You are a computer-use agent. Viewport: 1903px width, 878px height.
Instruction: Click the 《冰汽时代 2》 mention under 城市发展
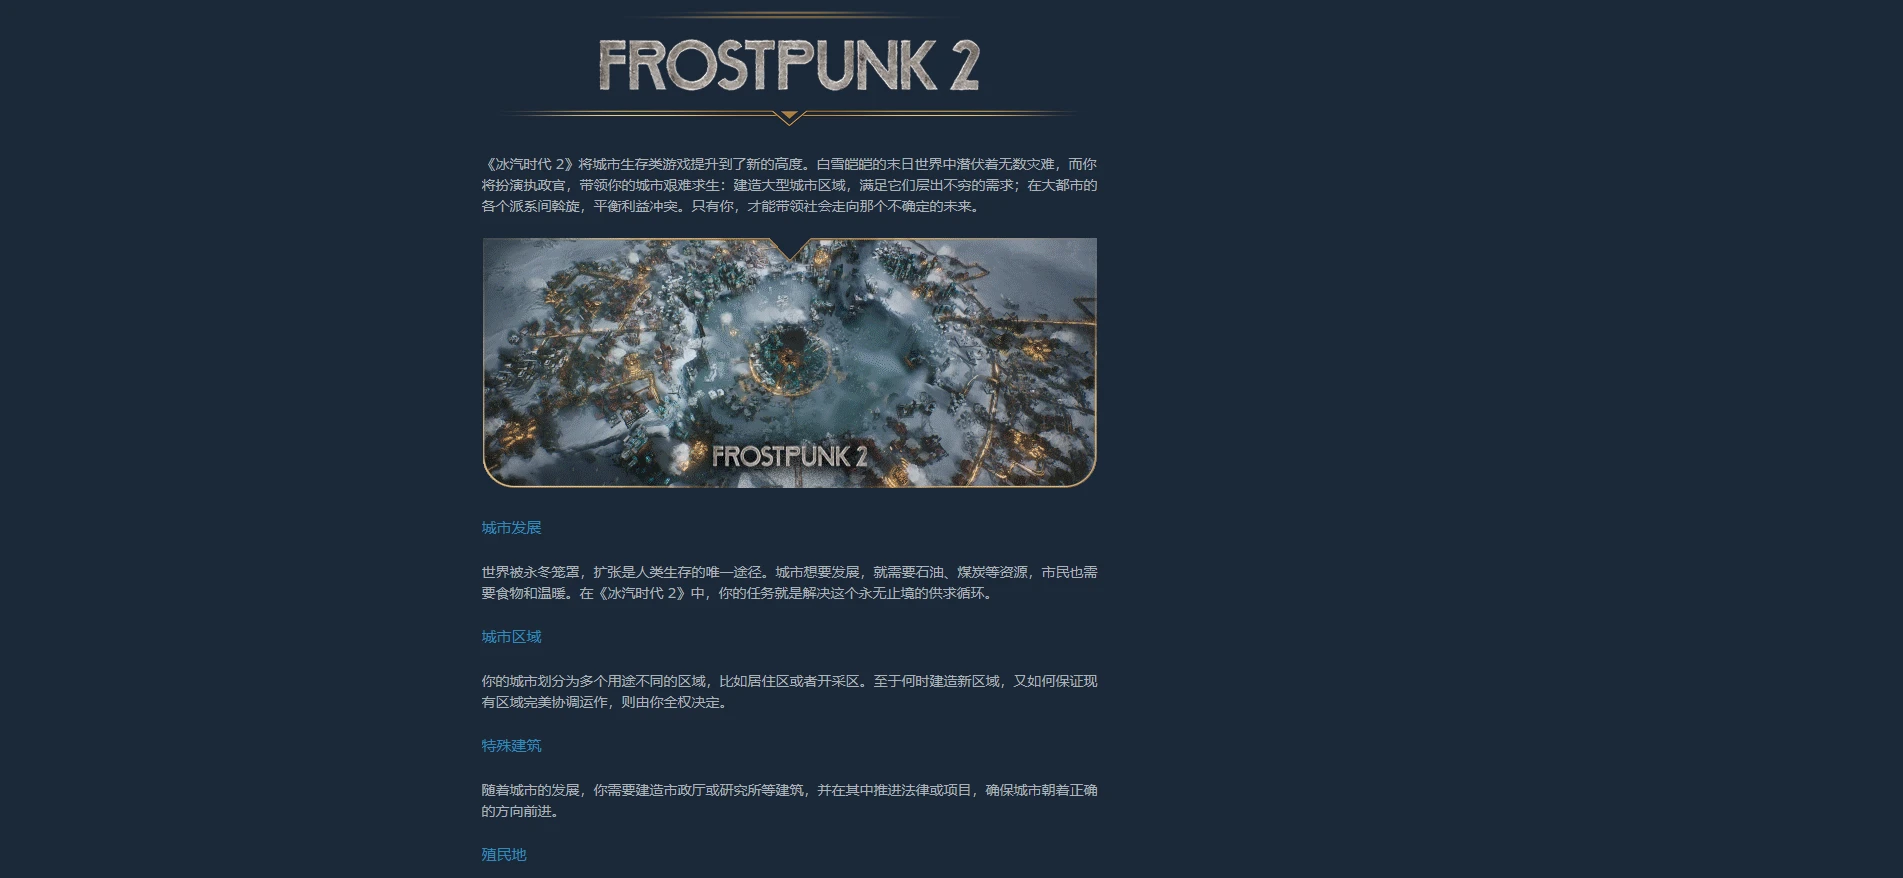tap(648, 593)
